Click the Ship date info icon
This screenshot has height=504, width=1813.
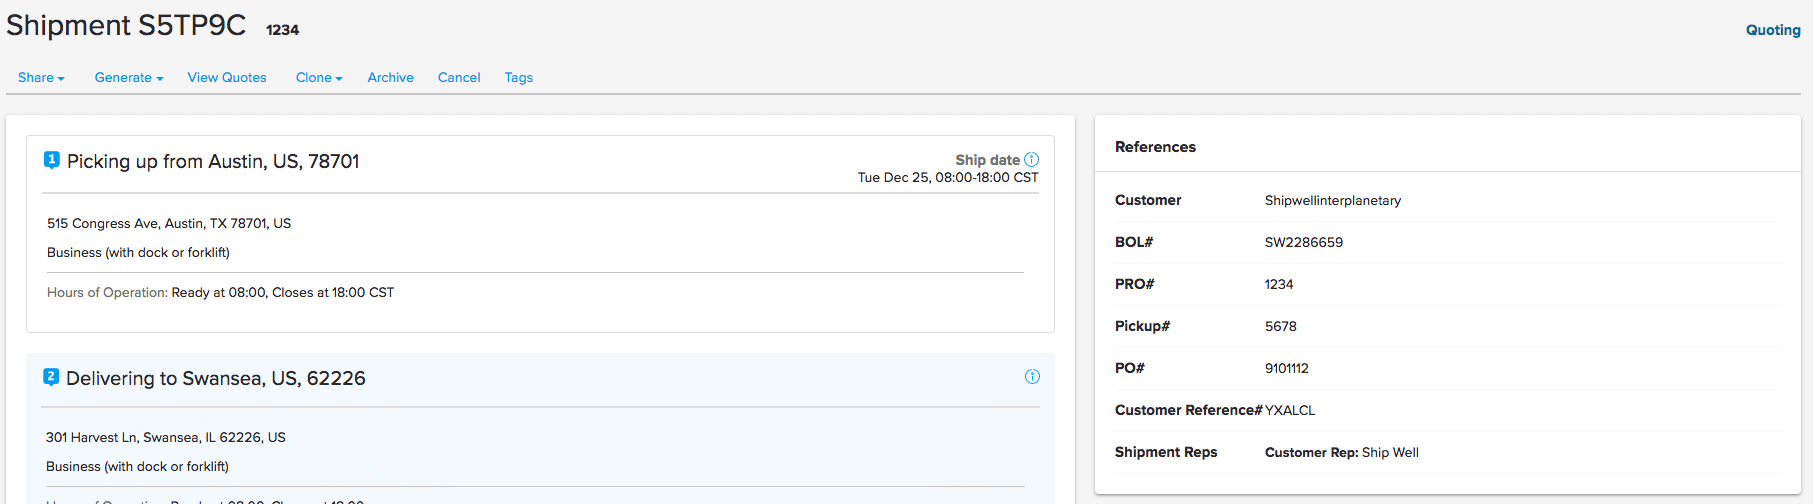pyautogui.click(x=1032, y=160)
